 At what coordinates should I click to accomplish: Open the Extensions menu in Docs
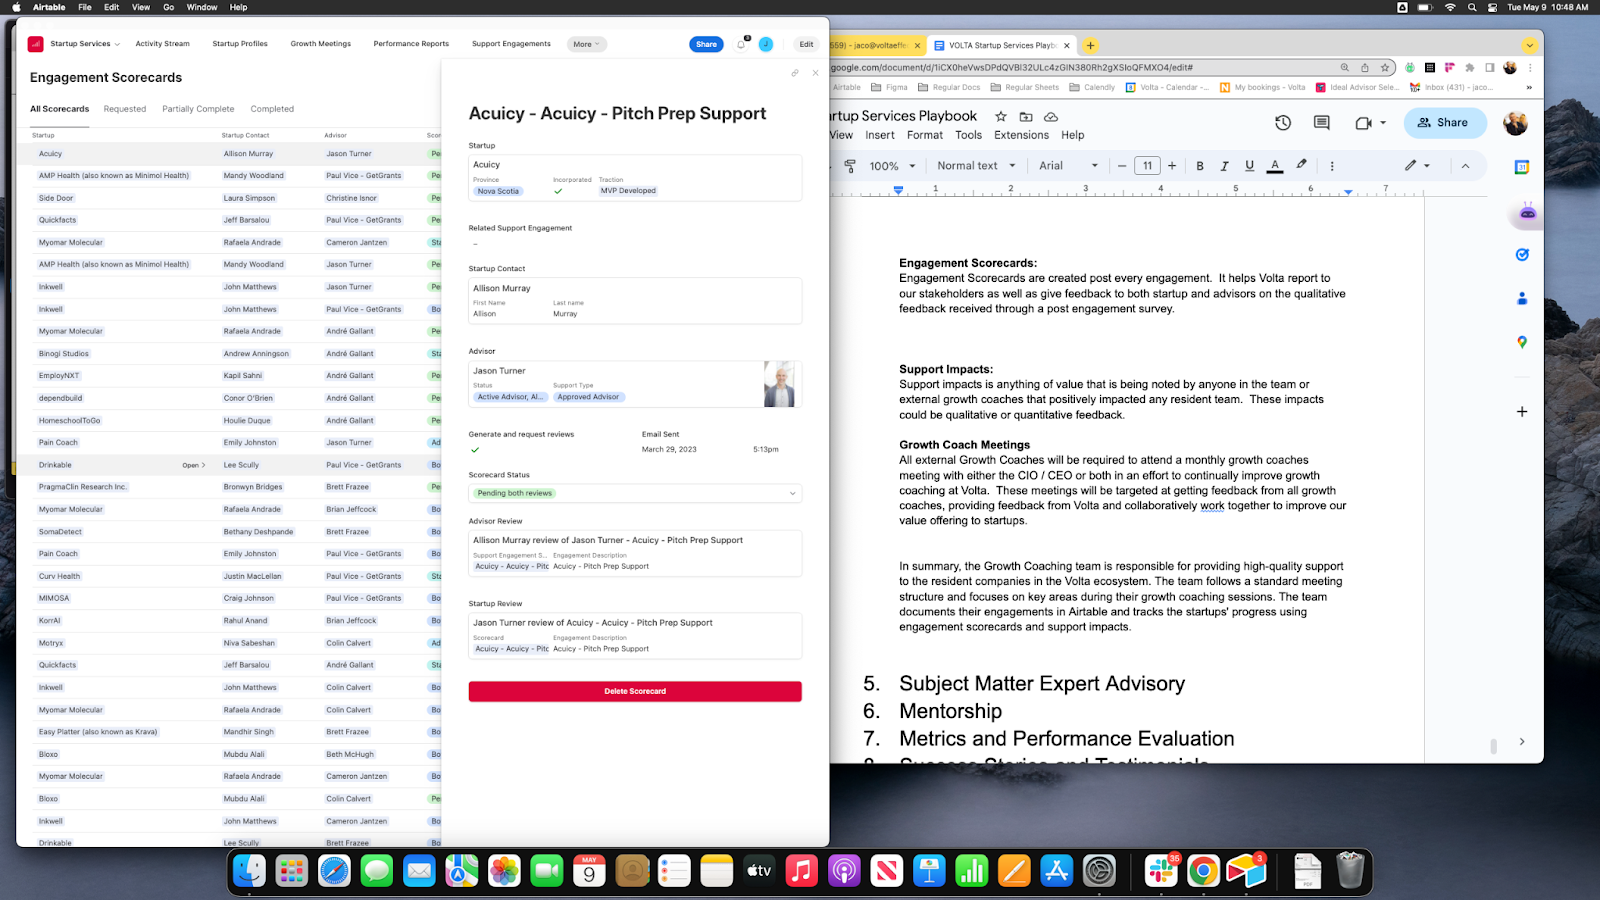point(1021,135)
